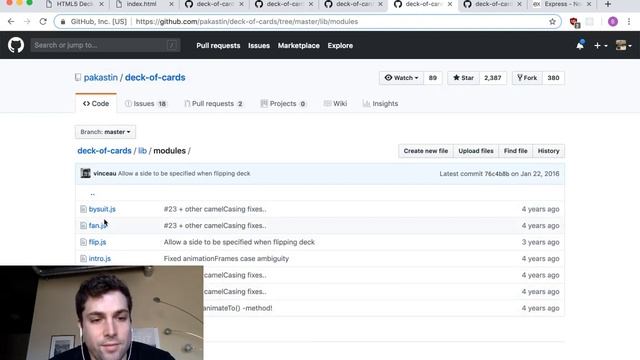Open the latest commit message link

tap(184, 173)
